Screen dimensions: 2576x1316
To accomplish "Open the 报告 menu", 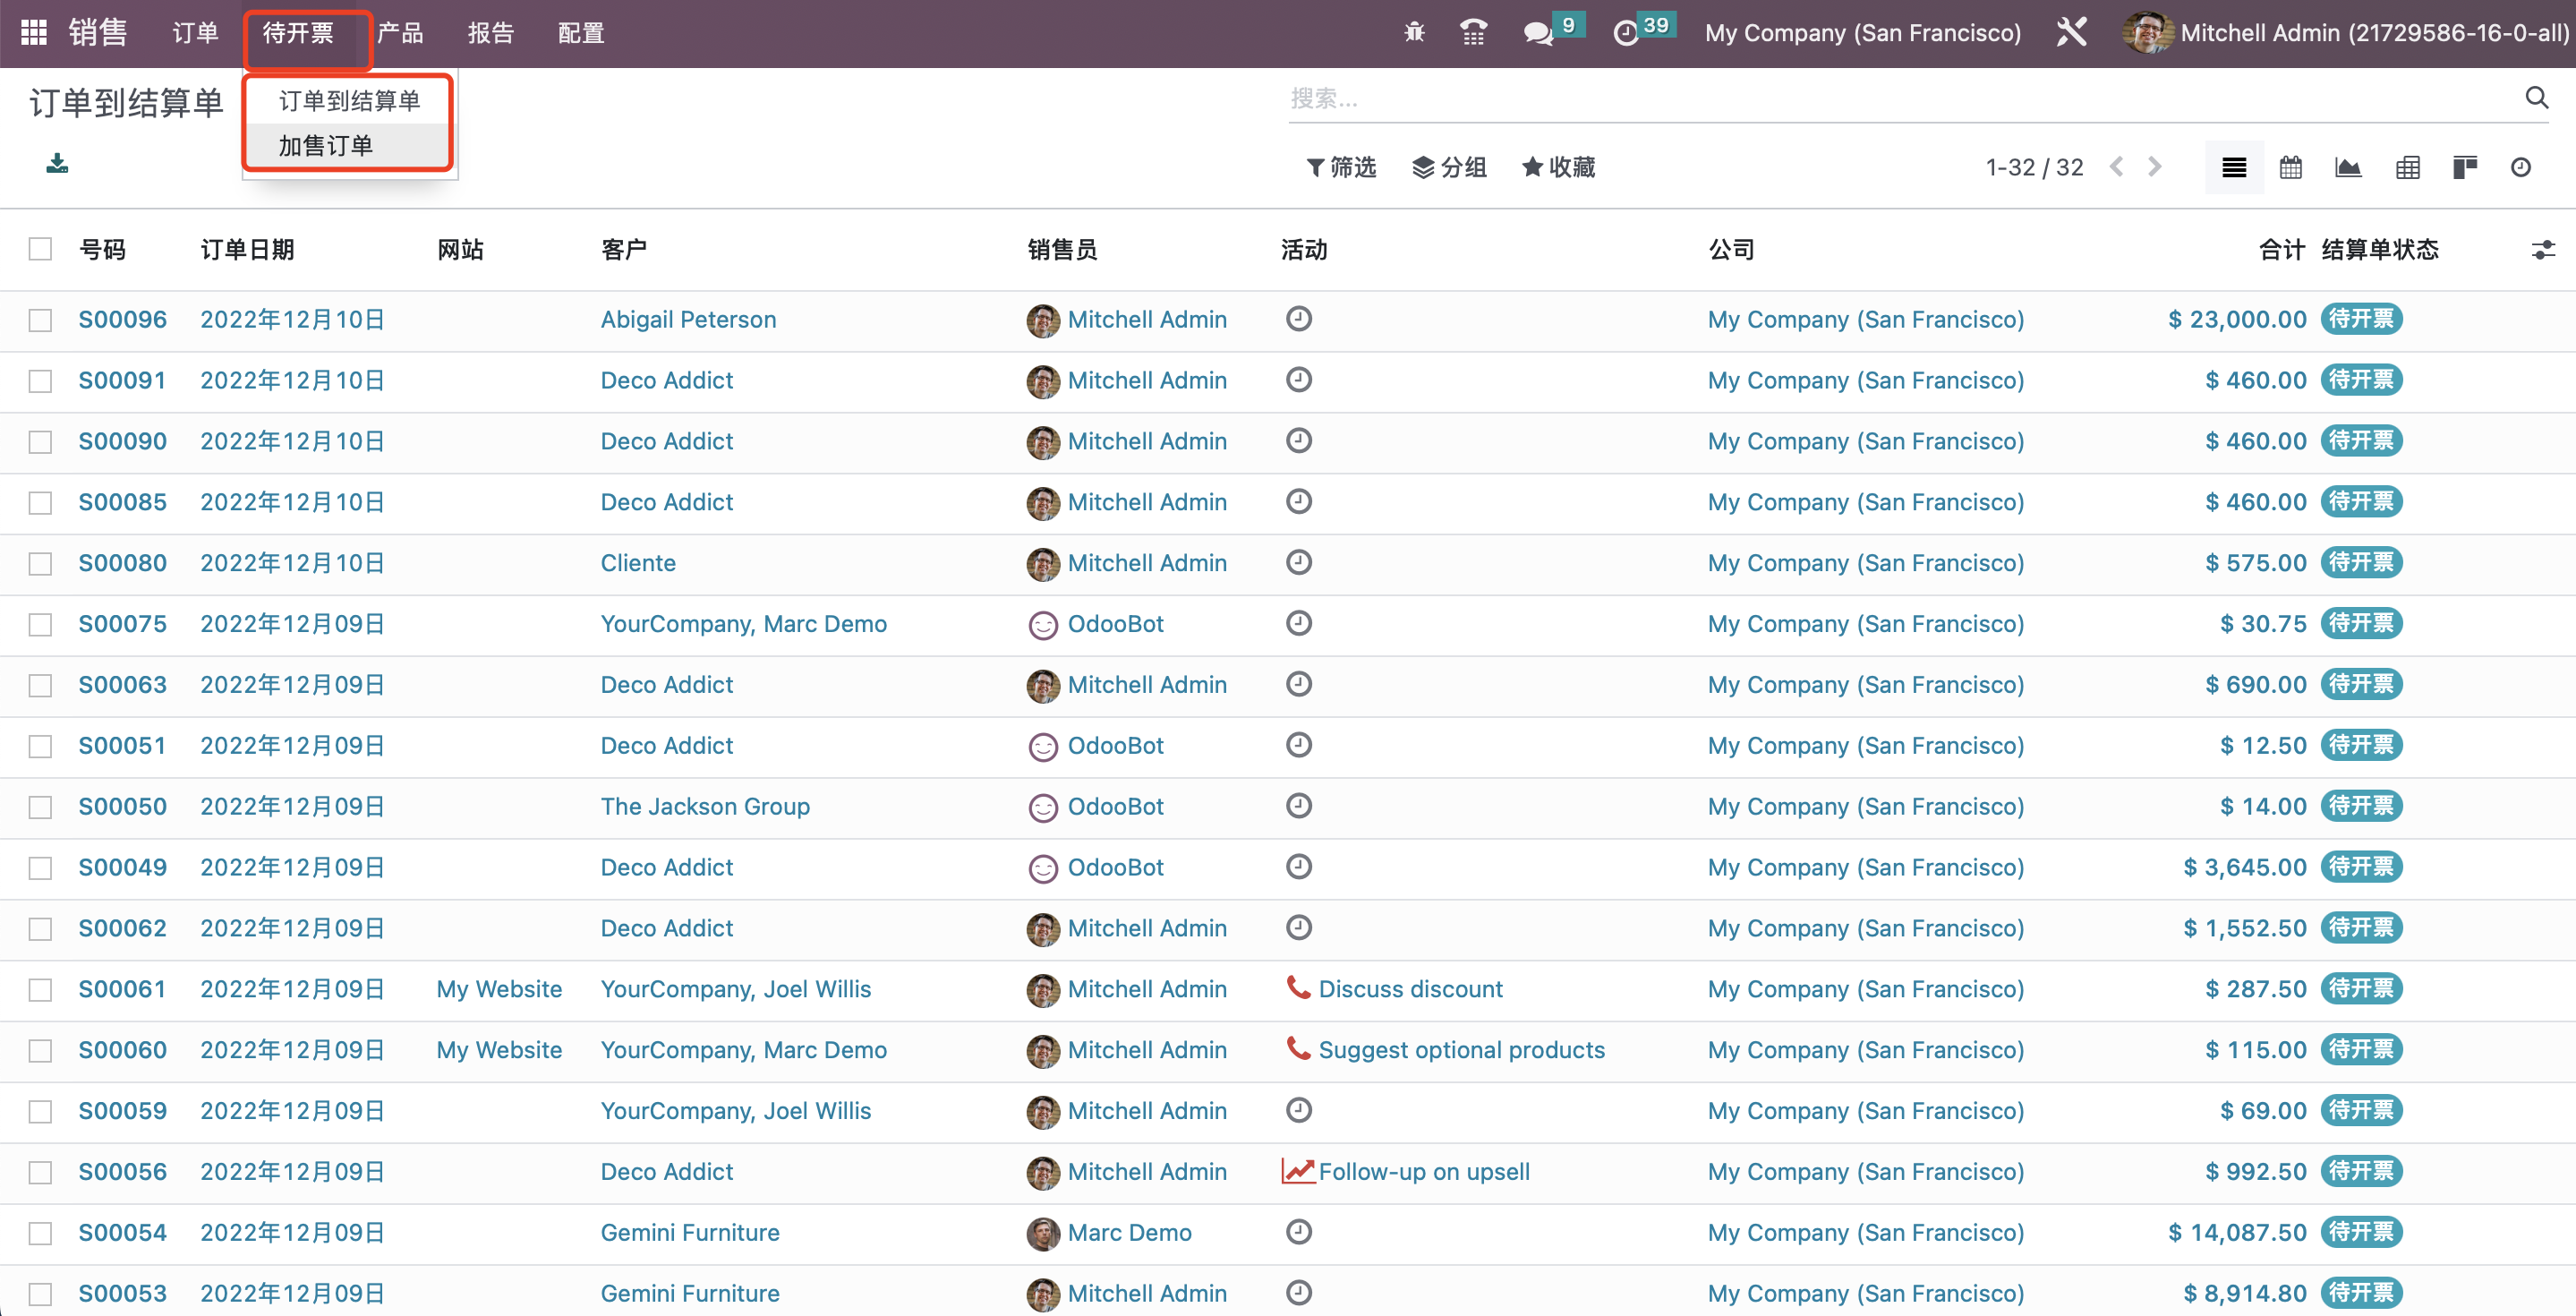I will tap(491, 32).
